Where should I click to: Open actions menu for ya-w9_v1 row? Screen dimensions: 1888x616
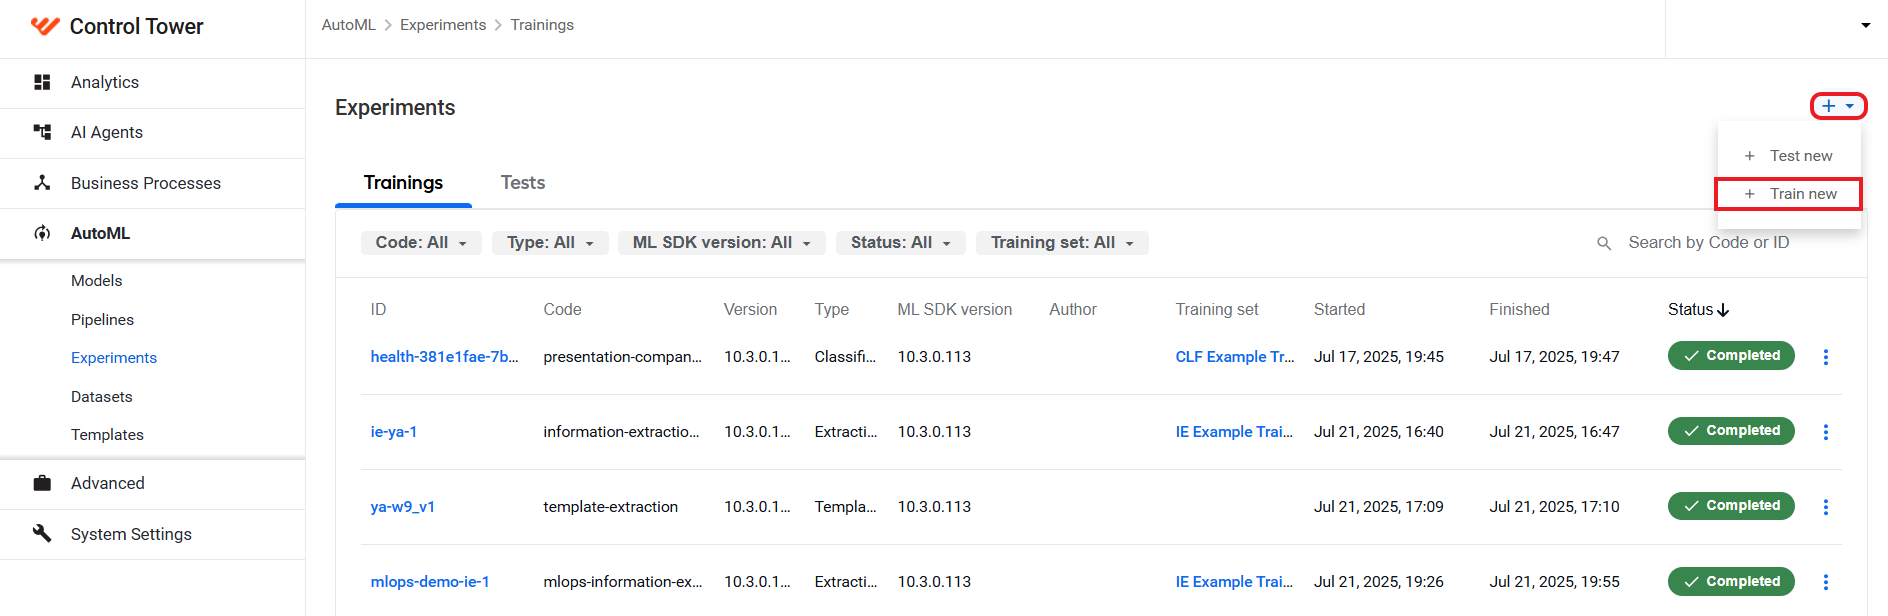coord(1826,507)
